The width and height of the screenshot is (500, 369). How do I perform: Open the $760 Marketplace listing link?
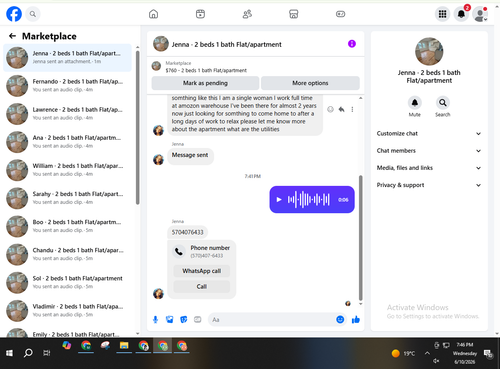tap(206, 70)
